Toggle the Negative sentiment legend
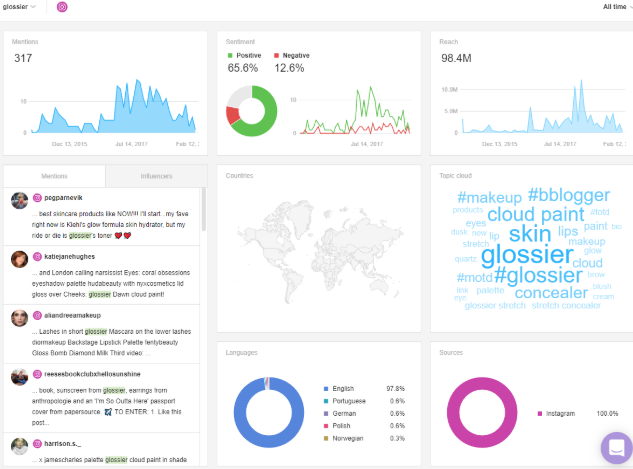This screenshot has width=633, height=469. click(x=292, y=56)
